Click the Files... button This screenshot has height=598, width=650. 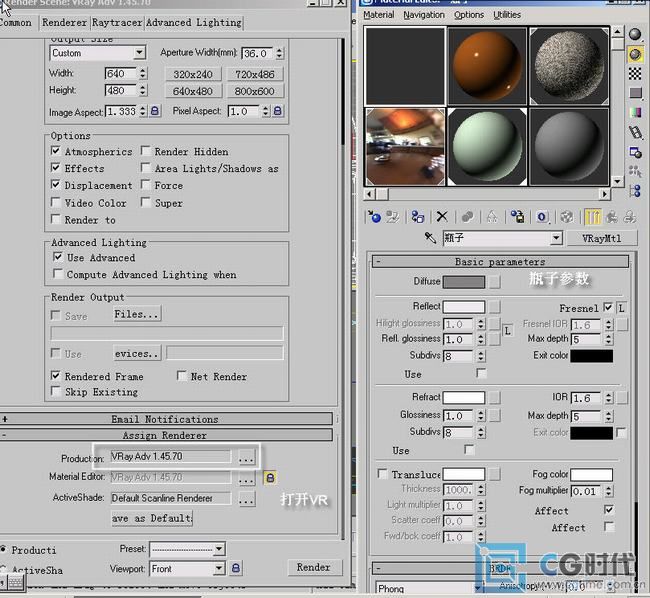(x=137, y=314)
